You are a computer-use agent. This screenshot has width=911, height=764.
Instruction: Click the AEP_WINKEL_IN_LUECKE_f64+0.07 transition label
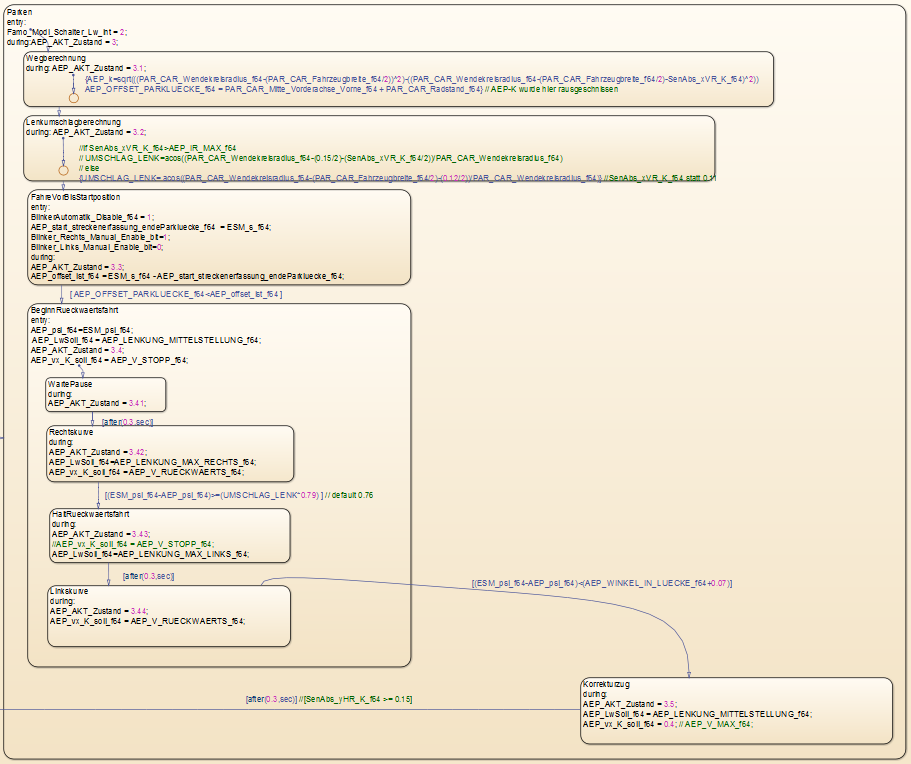click(602, 583)
